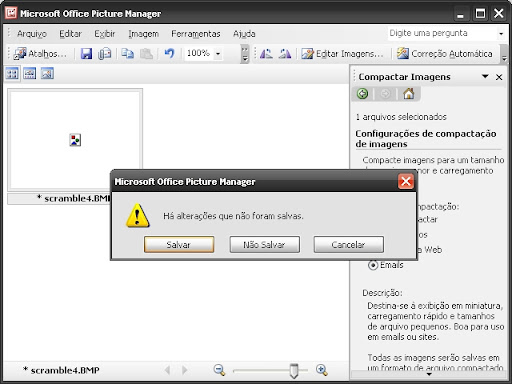
Task: Click the zoom out magnifier icon
Action: click(x=219, y=370)
